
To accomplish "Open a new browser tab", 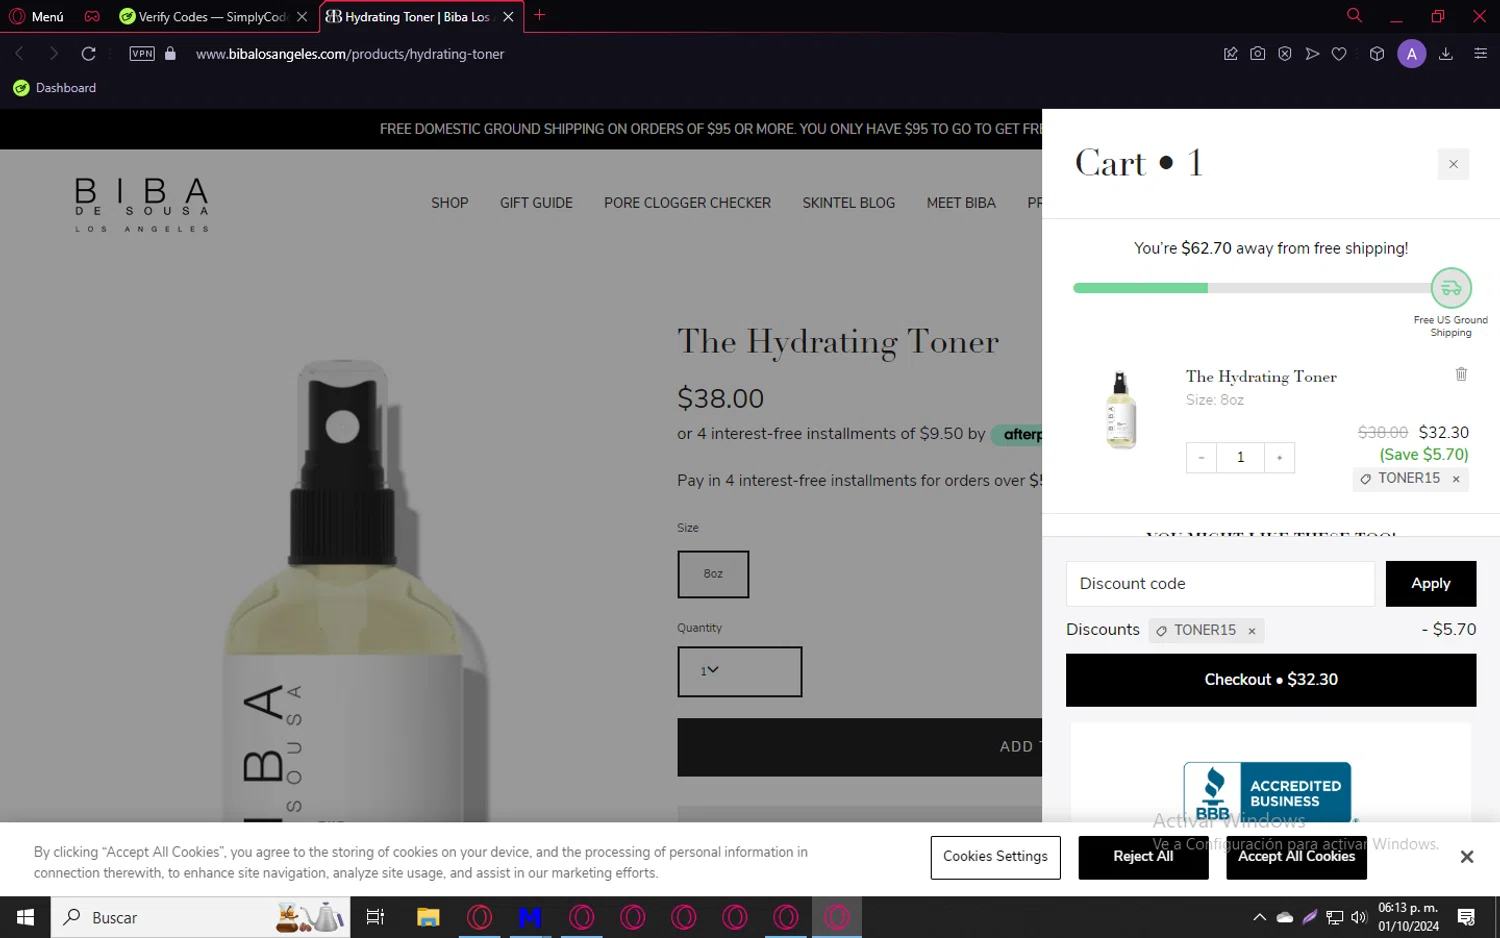I will coord(540,15).
